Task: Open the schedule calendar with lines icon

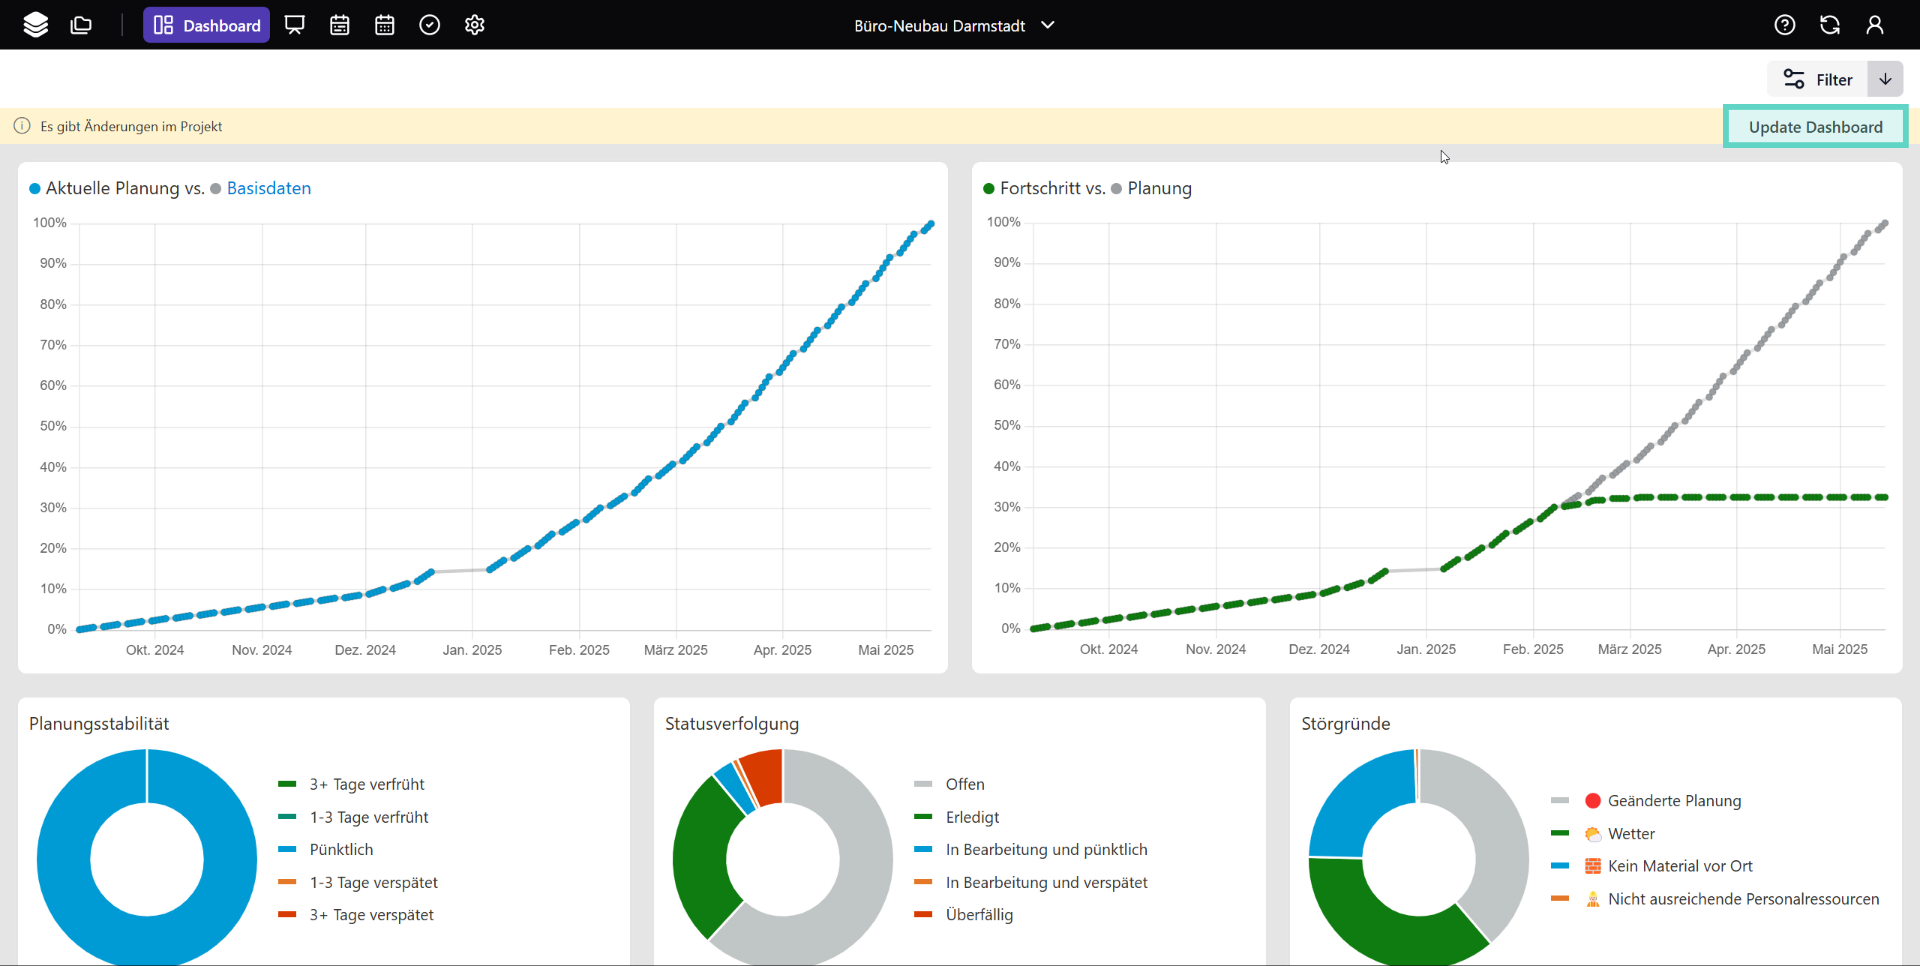Action: tap(340, 25)
